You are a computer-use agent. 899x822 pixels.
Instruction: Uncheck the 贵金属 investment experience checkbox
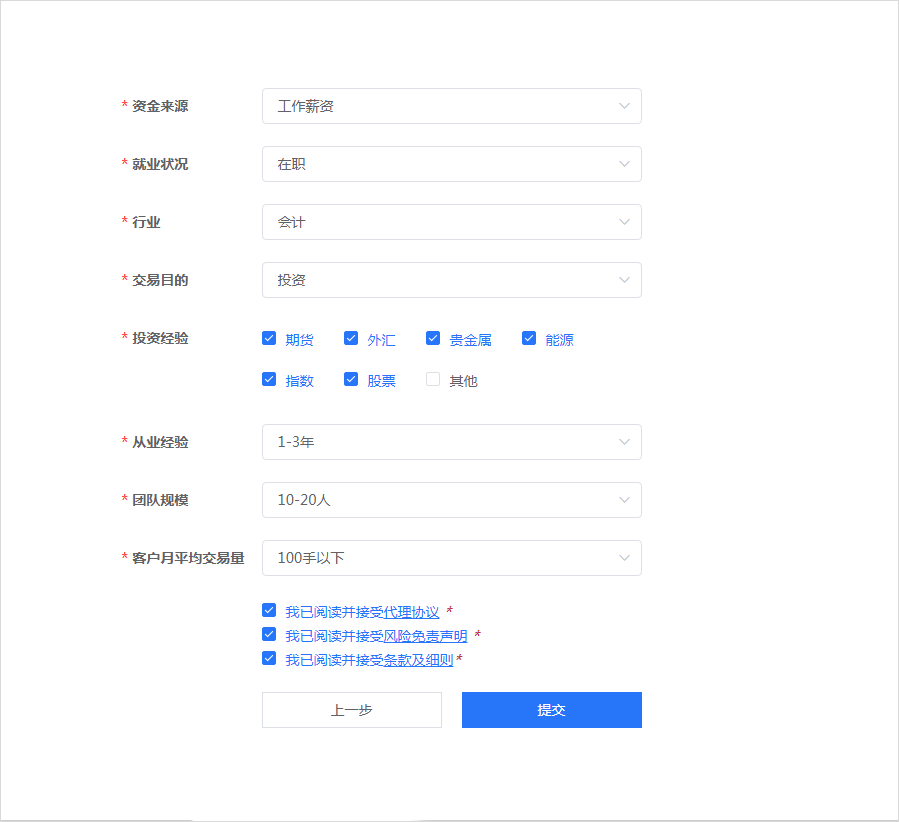click(x=432, y=339)
